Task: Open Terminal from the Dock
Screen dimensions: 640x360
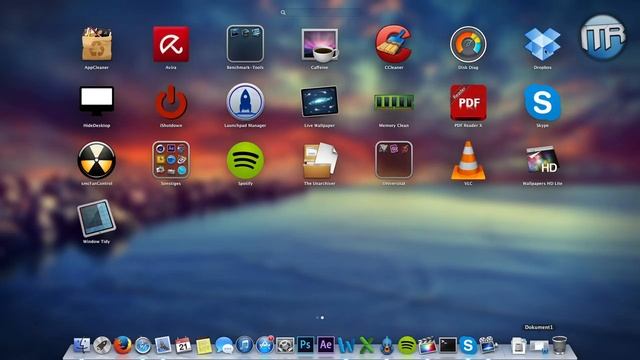Action: pos(448,345)
